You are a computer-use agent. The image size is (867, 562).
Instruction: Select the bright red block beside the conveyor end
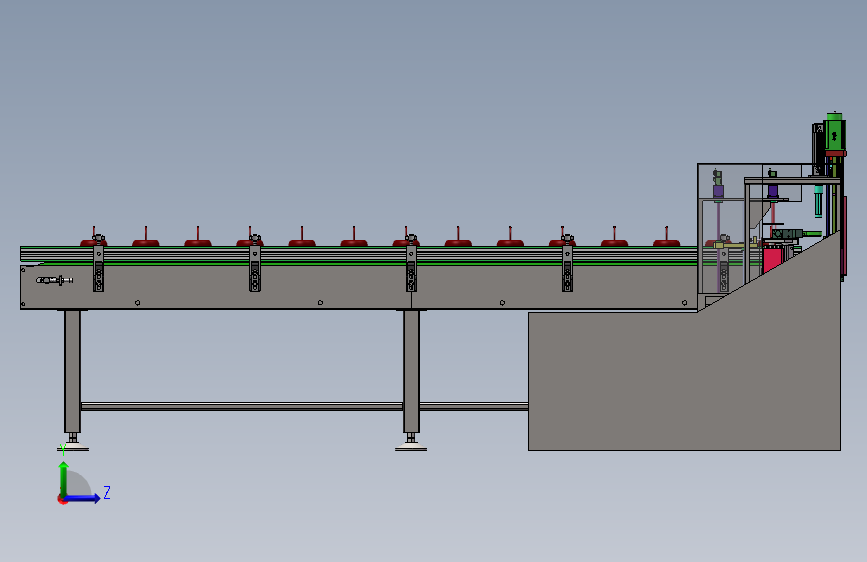[772, 259]
